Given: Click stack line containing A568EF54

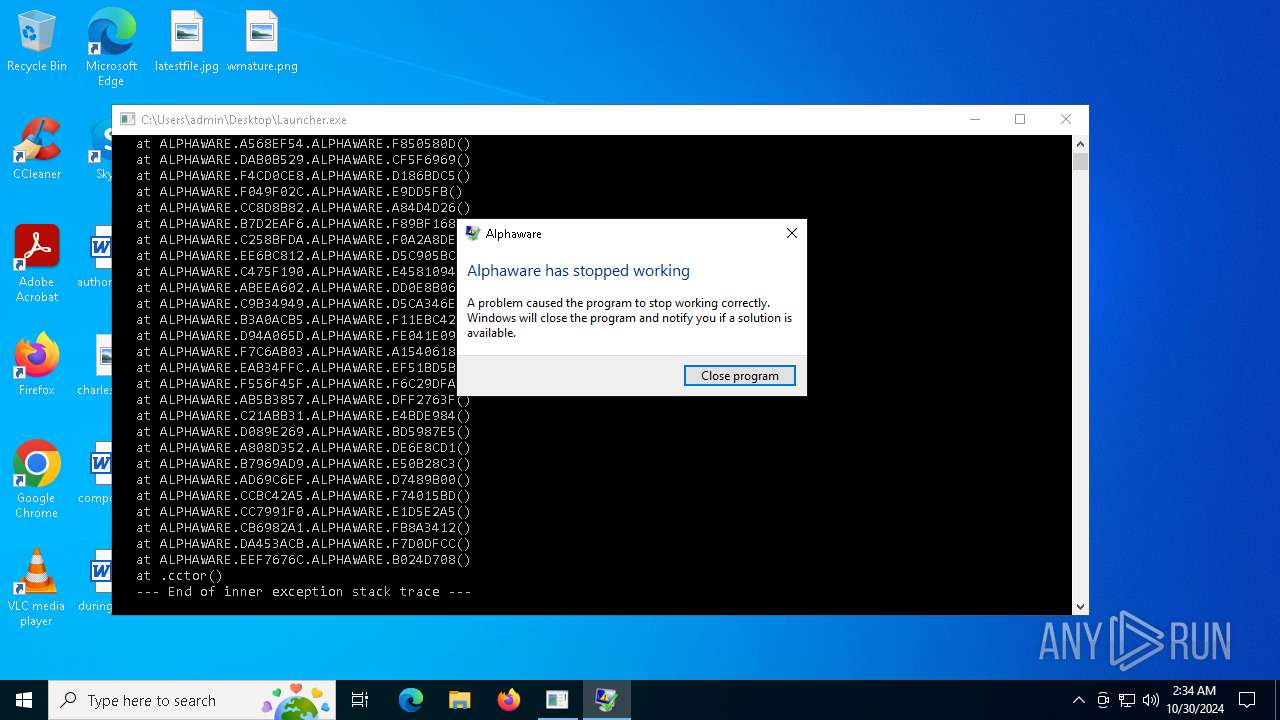Looking at the screenshot, I should coord(304,144).
